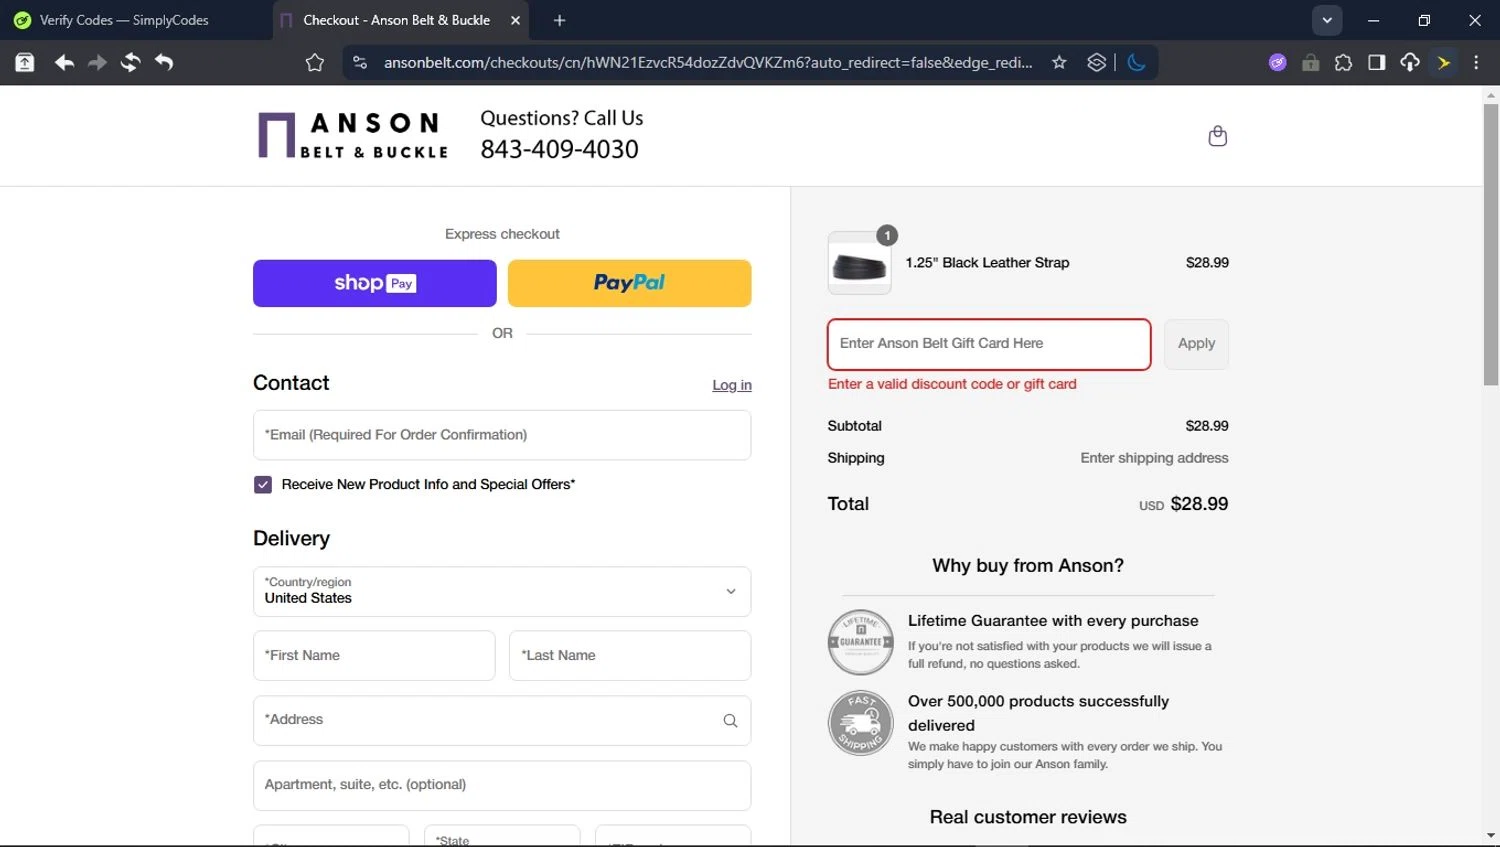
Task: Open the State dropdown field
Action: (x=502, y=836)
